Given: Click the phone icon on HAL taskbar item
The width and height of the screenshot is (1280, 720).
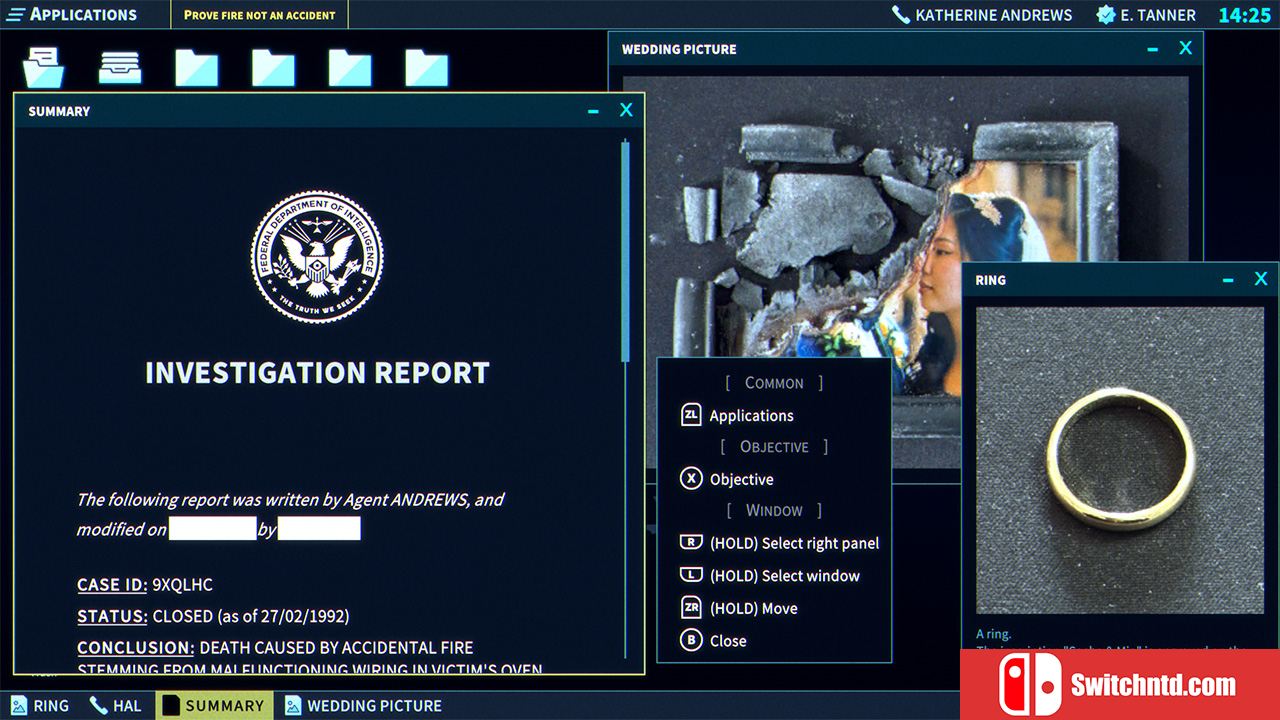Looking at the screenshot, I should click(x=98, y=705).
